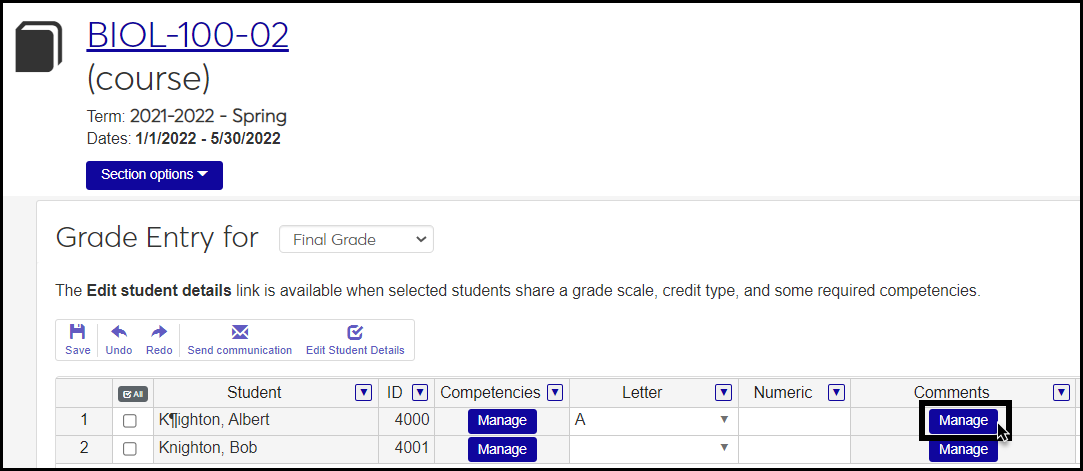Click the Edit Student Details icon
Image resolution: width=1083 pixels, height=471 pixels.
click(355, 332)
